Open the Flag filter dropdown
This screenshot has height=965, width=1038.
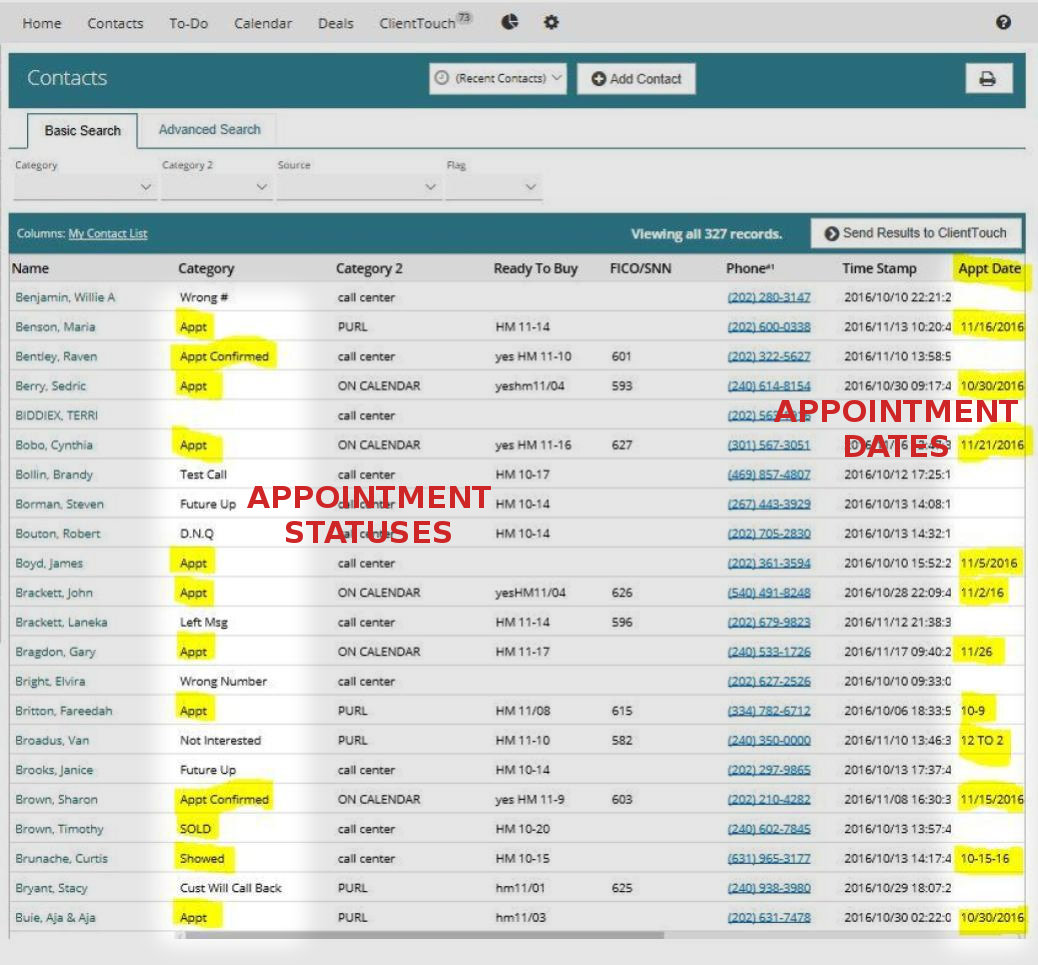tap(493, 187)
